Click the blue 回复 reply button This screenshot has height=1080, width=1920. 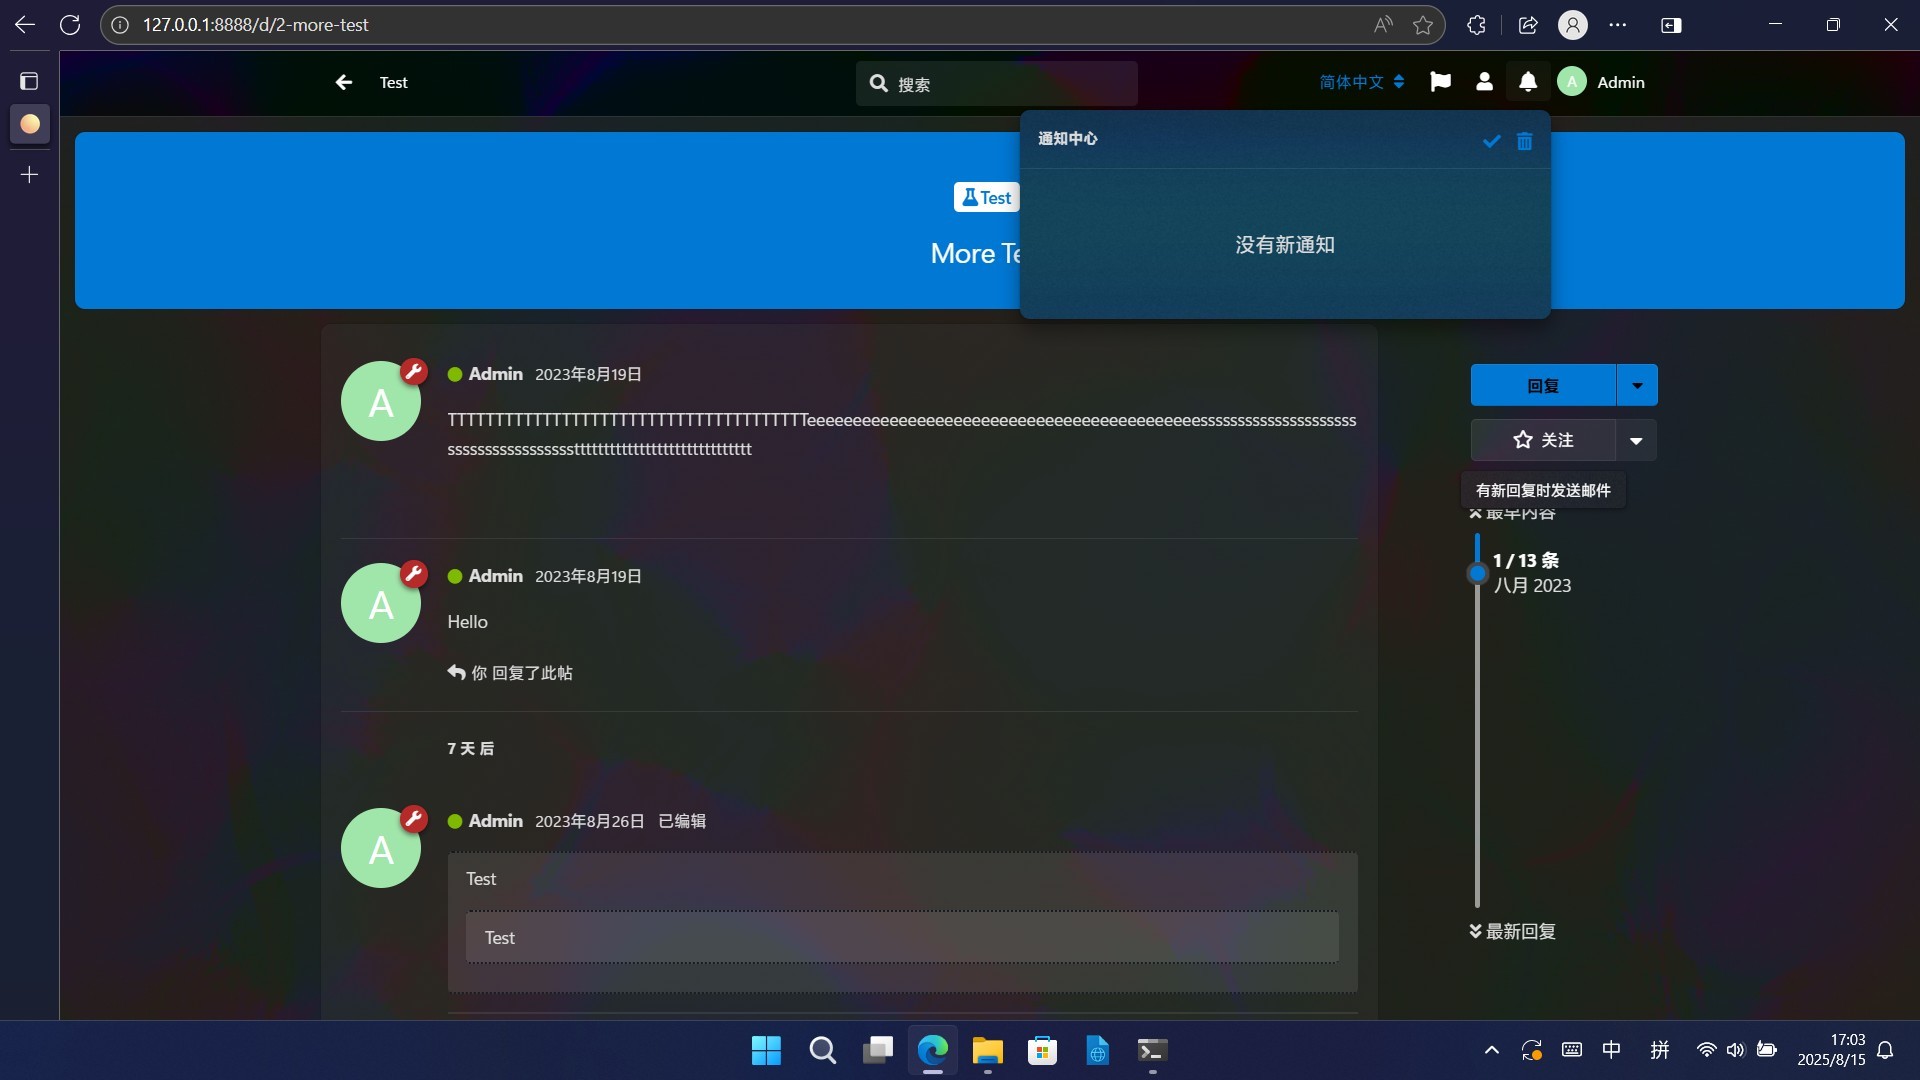tap(1542, 386)
